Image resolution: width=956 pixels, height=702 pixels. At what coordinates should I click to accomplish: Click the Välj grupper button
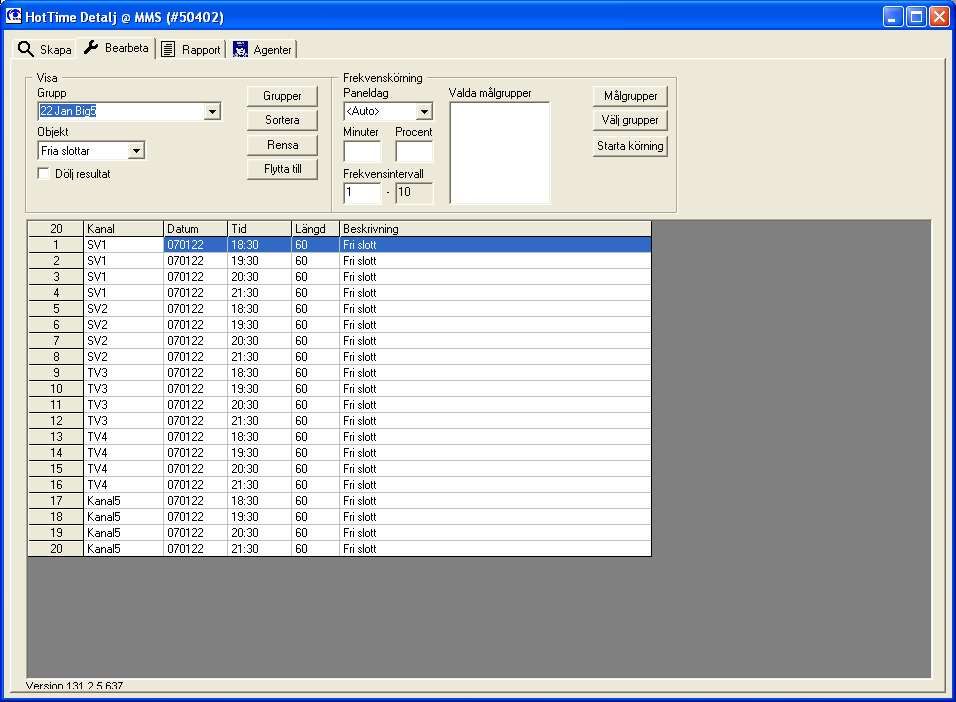630,120
